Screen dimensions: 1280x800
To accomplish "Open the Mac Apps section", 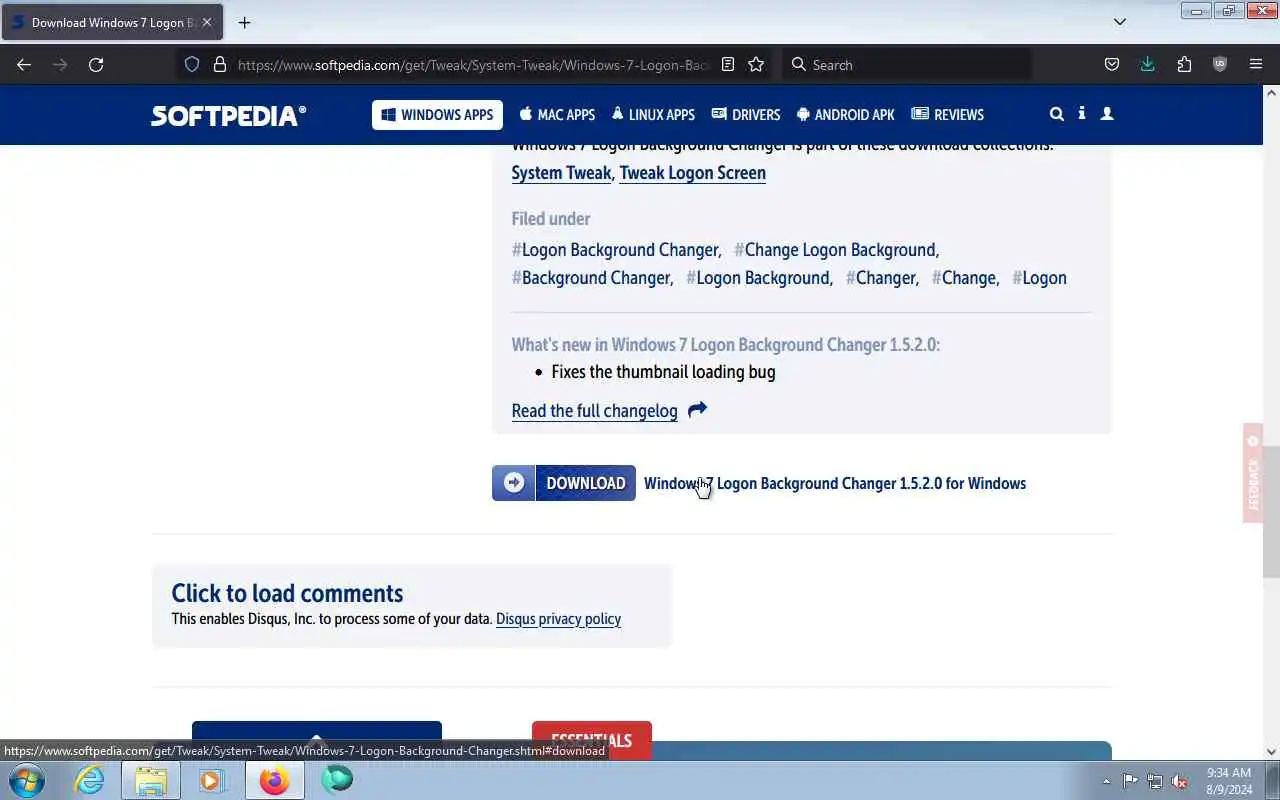I will [x=557, y=115].
